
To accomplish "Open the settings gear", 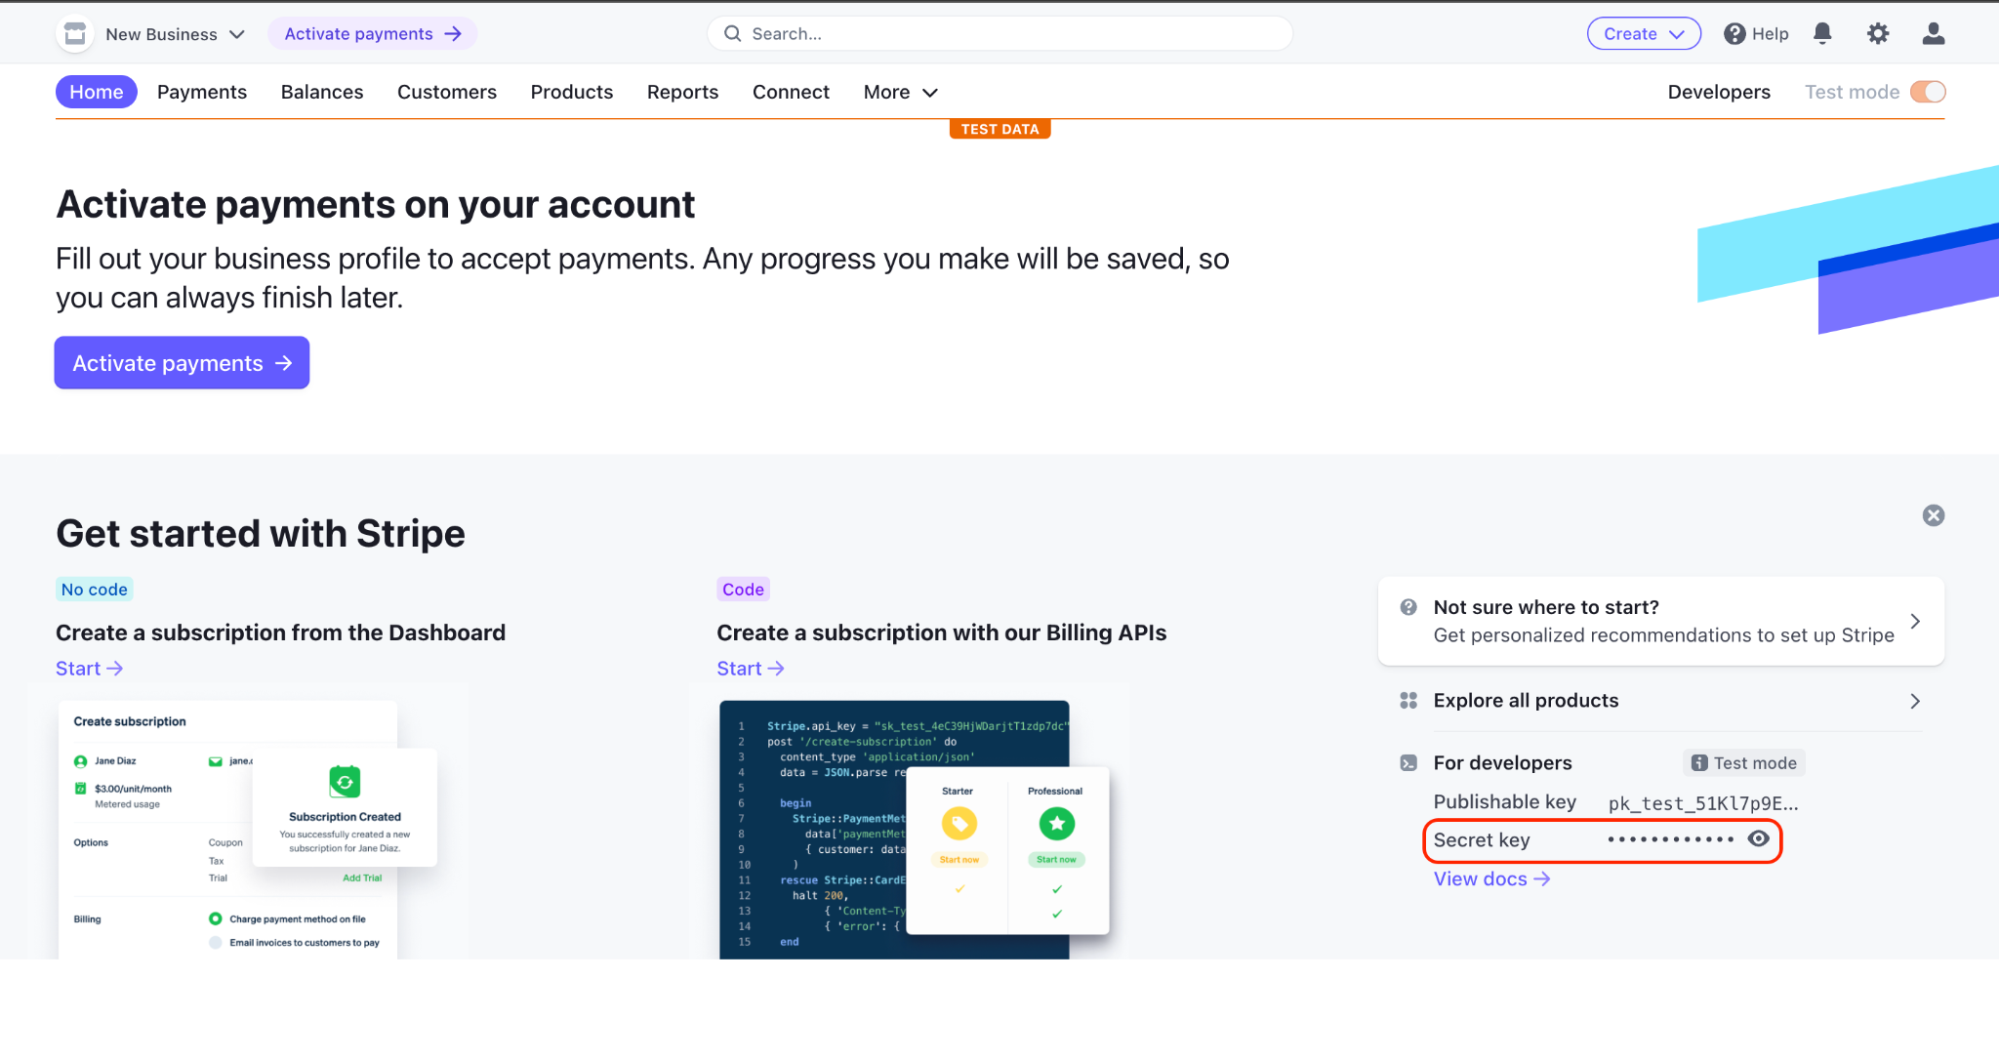I will pos(1878,34).
